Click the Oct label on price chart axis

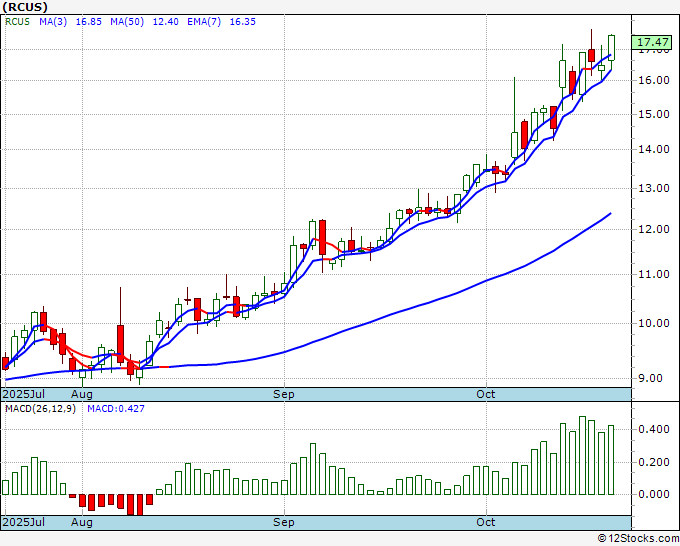[486, 394]
